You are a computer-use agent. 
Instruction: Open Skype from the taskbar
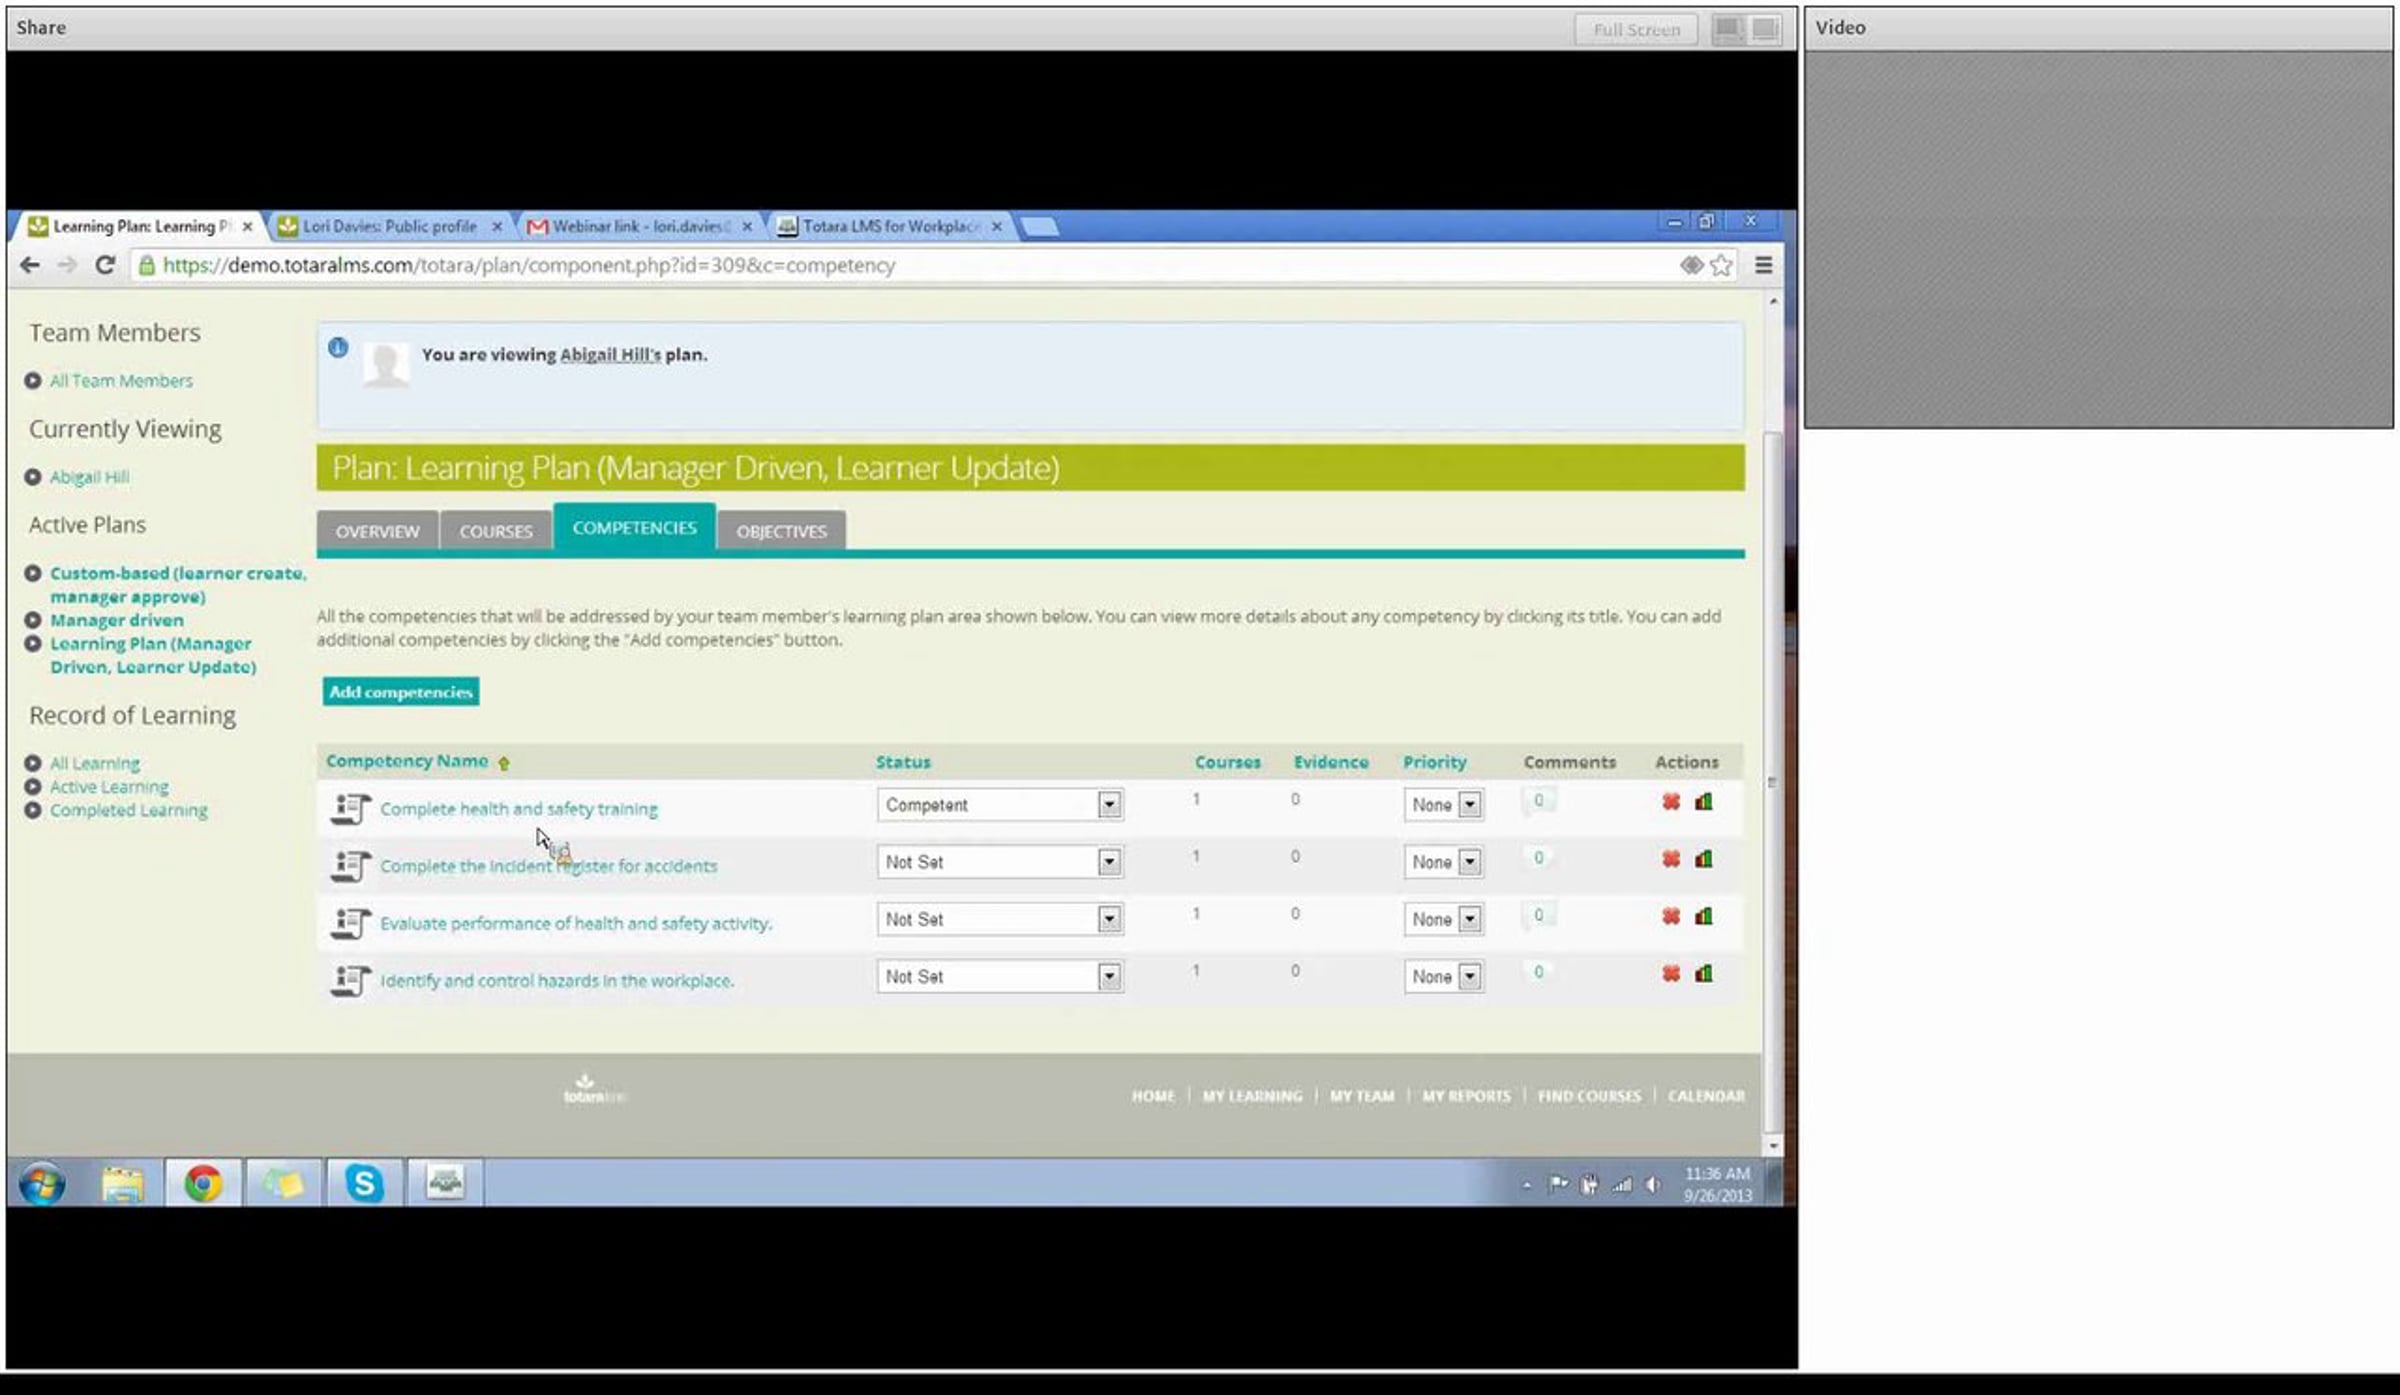[x=364, y=1183]
